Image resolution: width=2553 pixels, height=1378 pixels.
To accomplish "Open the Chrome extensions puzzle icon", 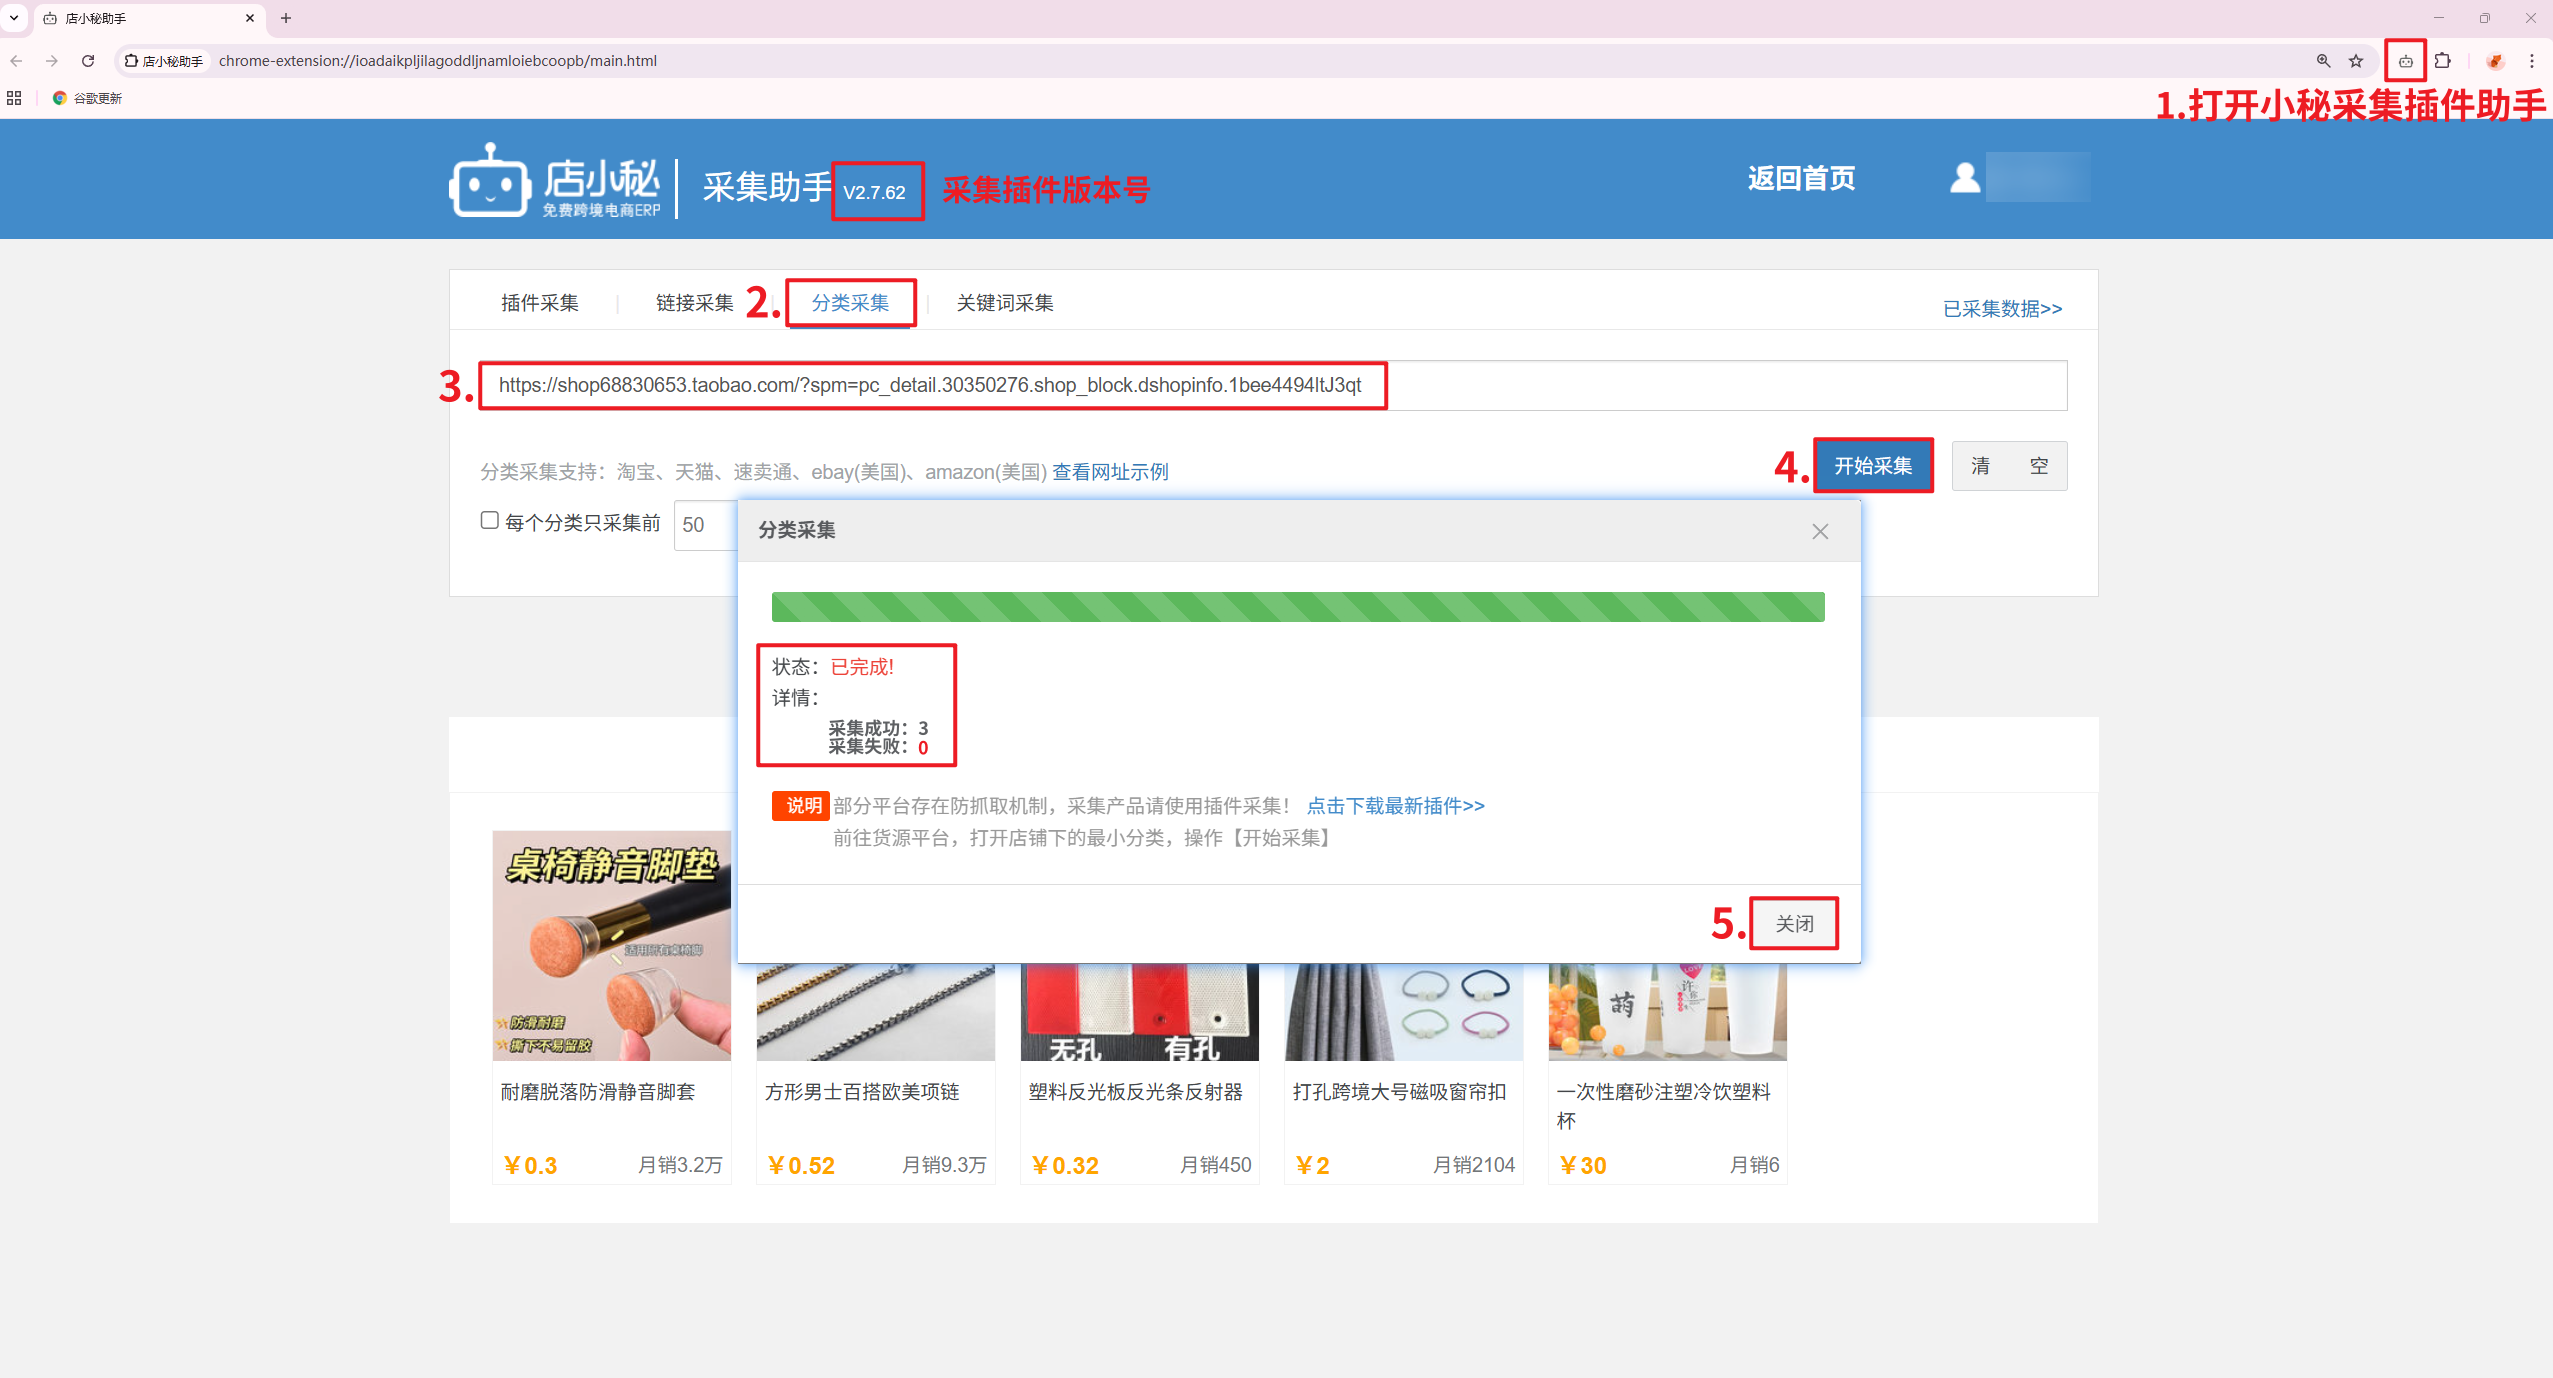I will point(2443,61).
